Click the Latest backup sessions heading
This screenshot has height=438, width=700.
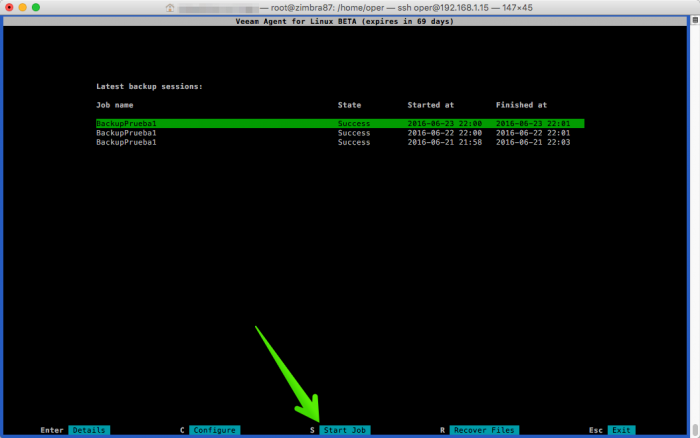[149, 86]
